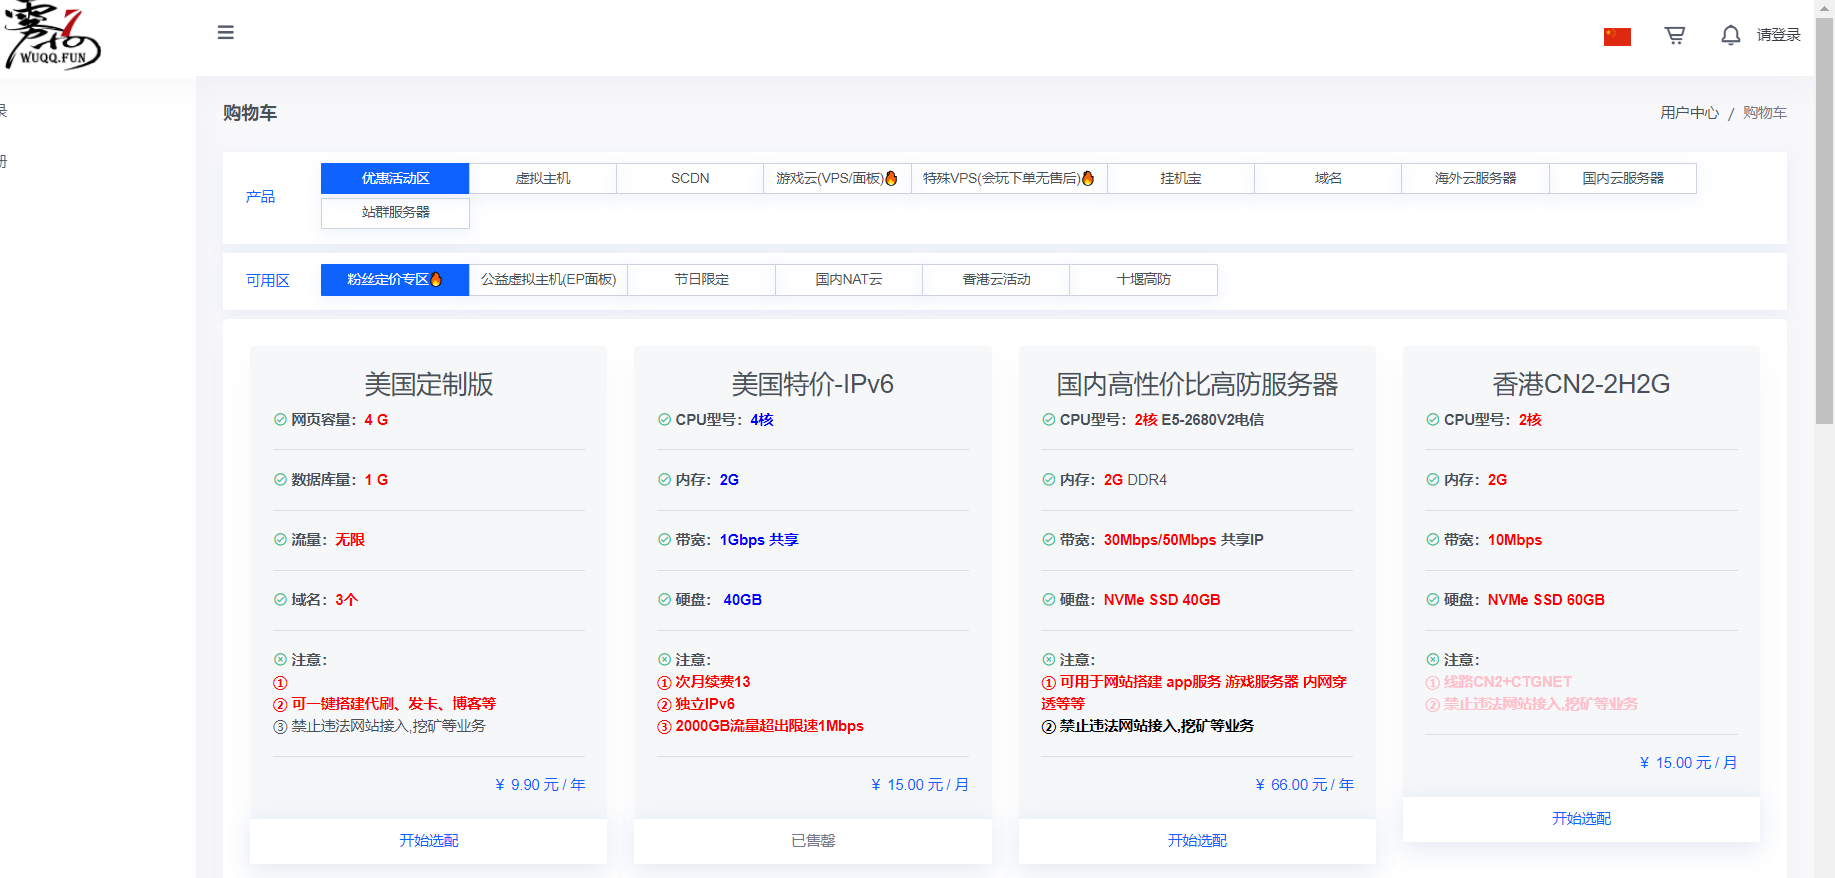Select the 十堰高防 zone tab

(1143, 280)
